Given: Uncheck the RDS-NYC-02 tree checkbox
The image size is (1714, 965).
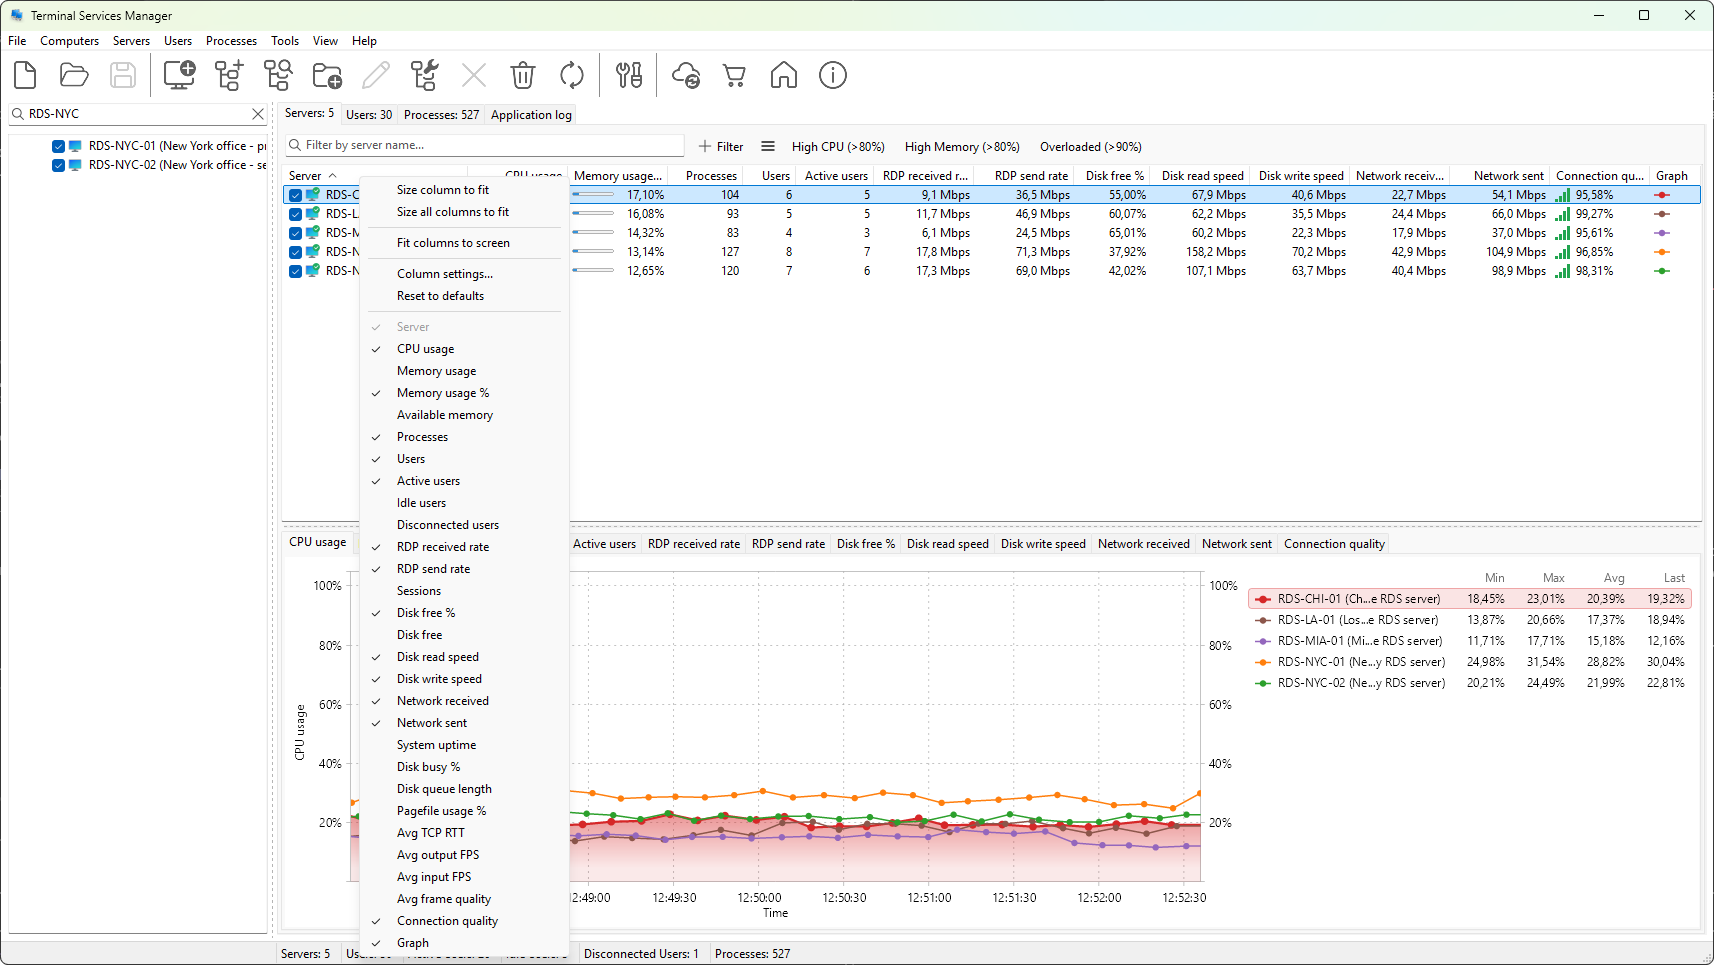Looking at the screenshot, I should tap(59, 165).
